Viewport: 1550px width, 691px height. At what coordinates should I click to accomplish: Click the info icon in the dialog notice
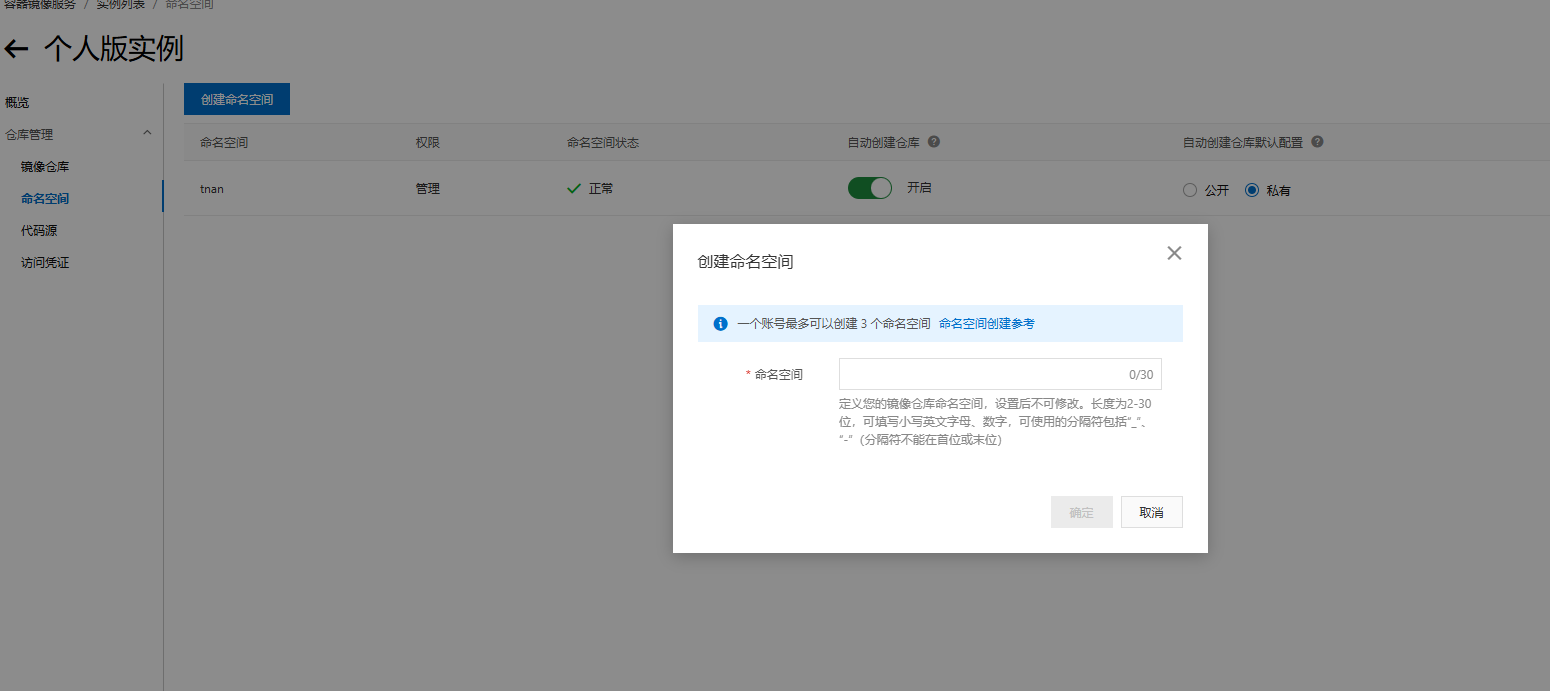[x=719, y=323]
